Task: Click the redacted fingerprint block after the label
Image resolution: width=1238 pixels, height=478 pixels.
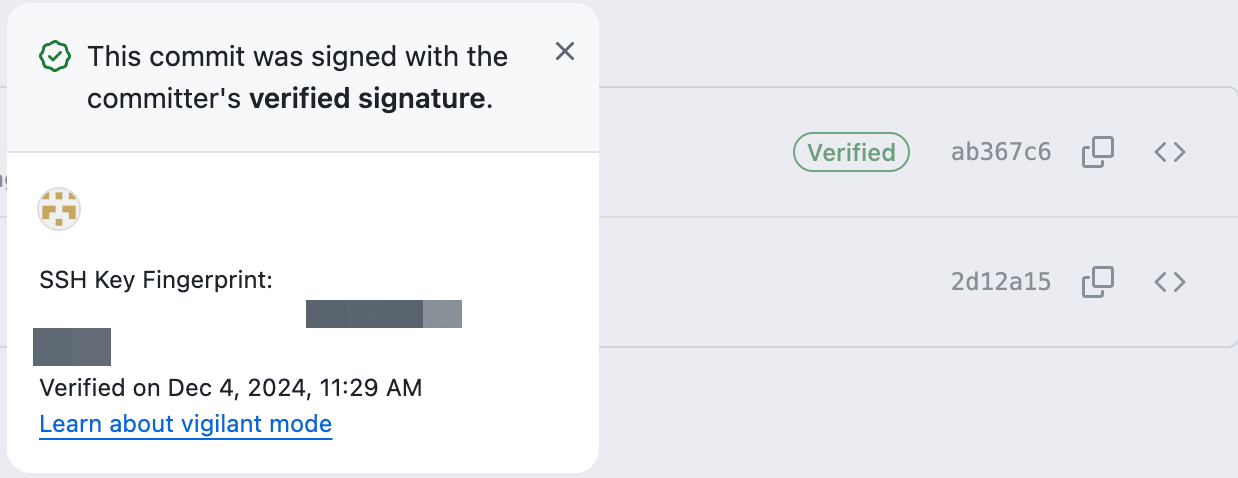Action: (x=383, y=314)
